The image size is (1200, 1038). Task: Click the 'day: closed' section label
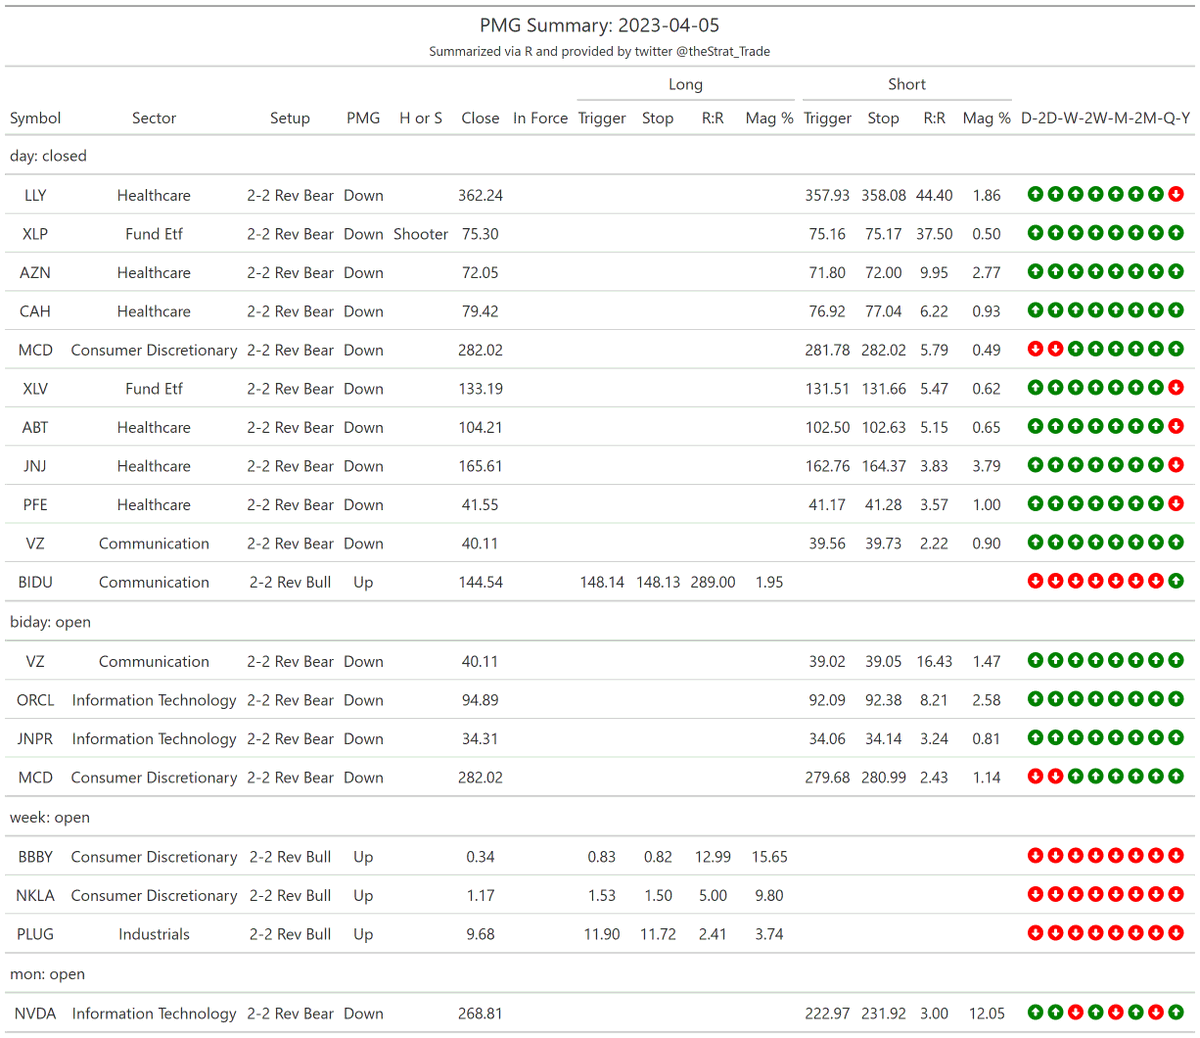(48, 156)
